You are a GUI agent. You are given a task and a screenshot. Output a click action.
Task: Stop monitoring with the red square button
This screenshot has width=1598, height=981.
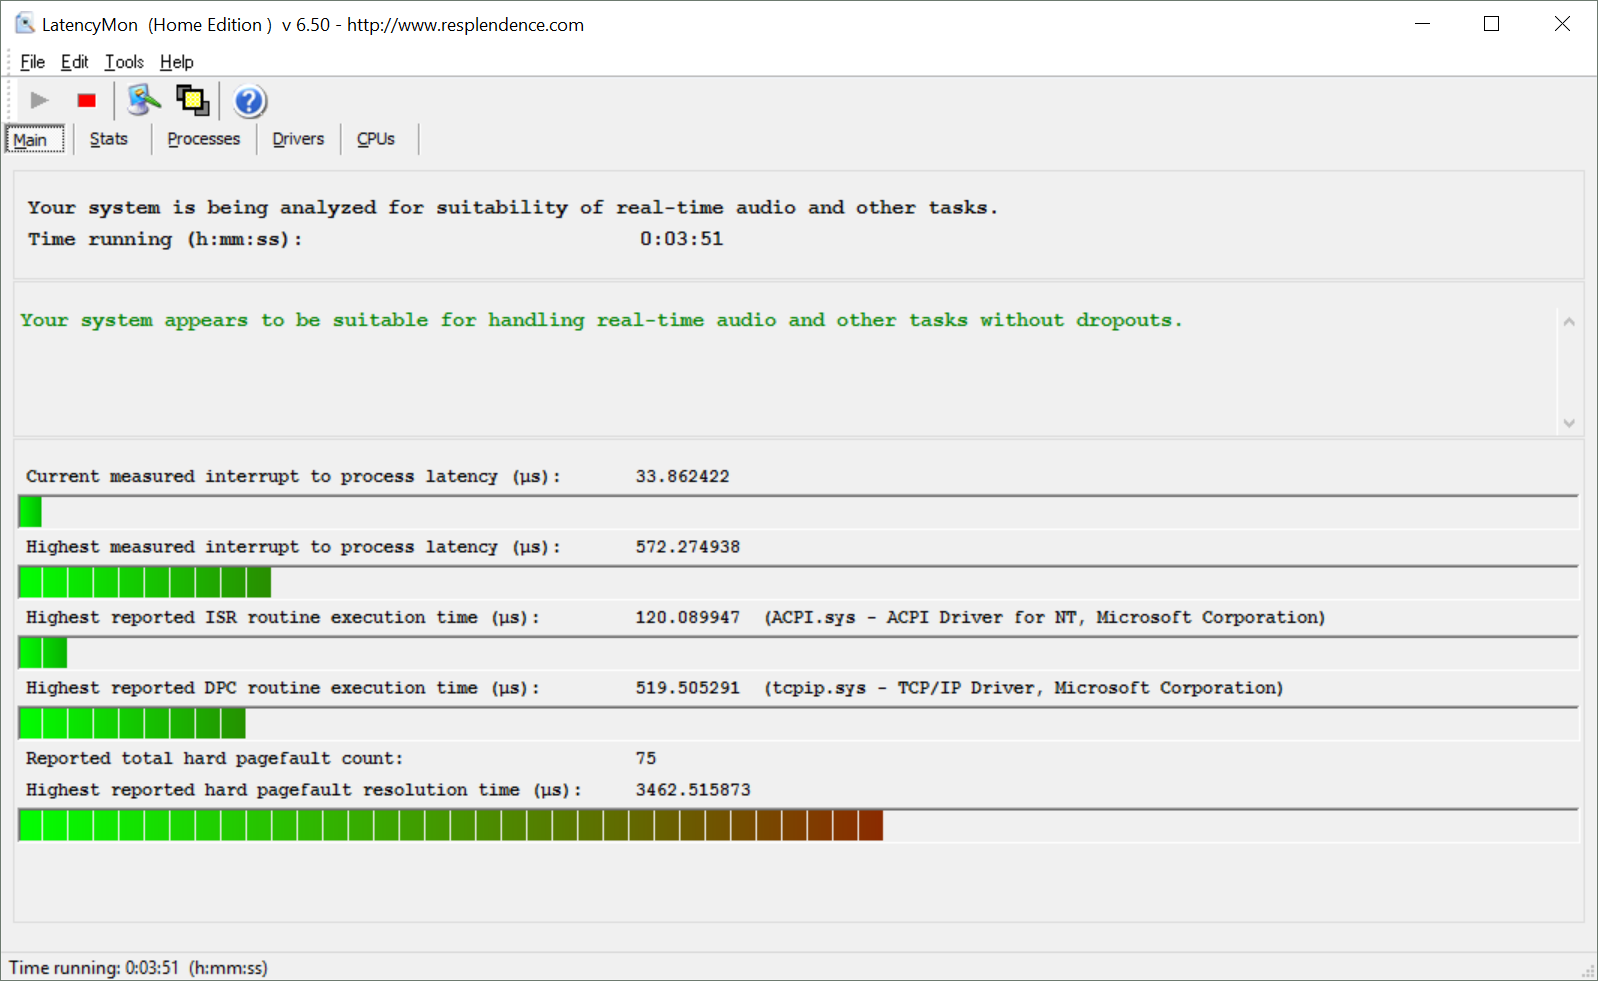(87, 100)
